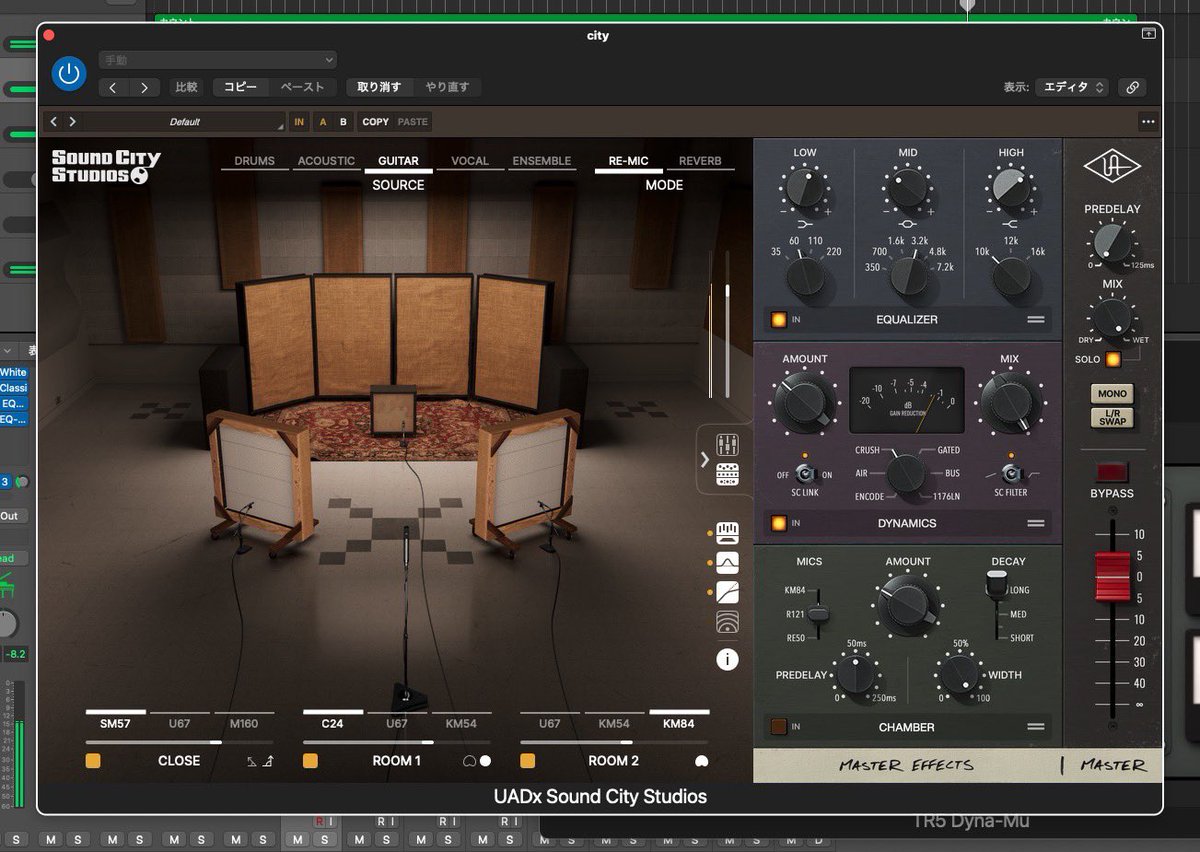Click the コピー button

[x=240, y=87]
